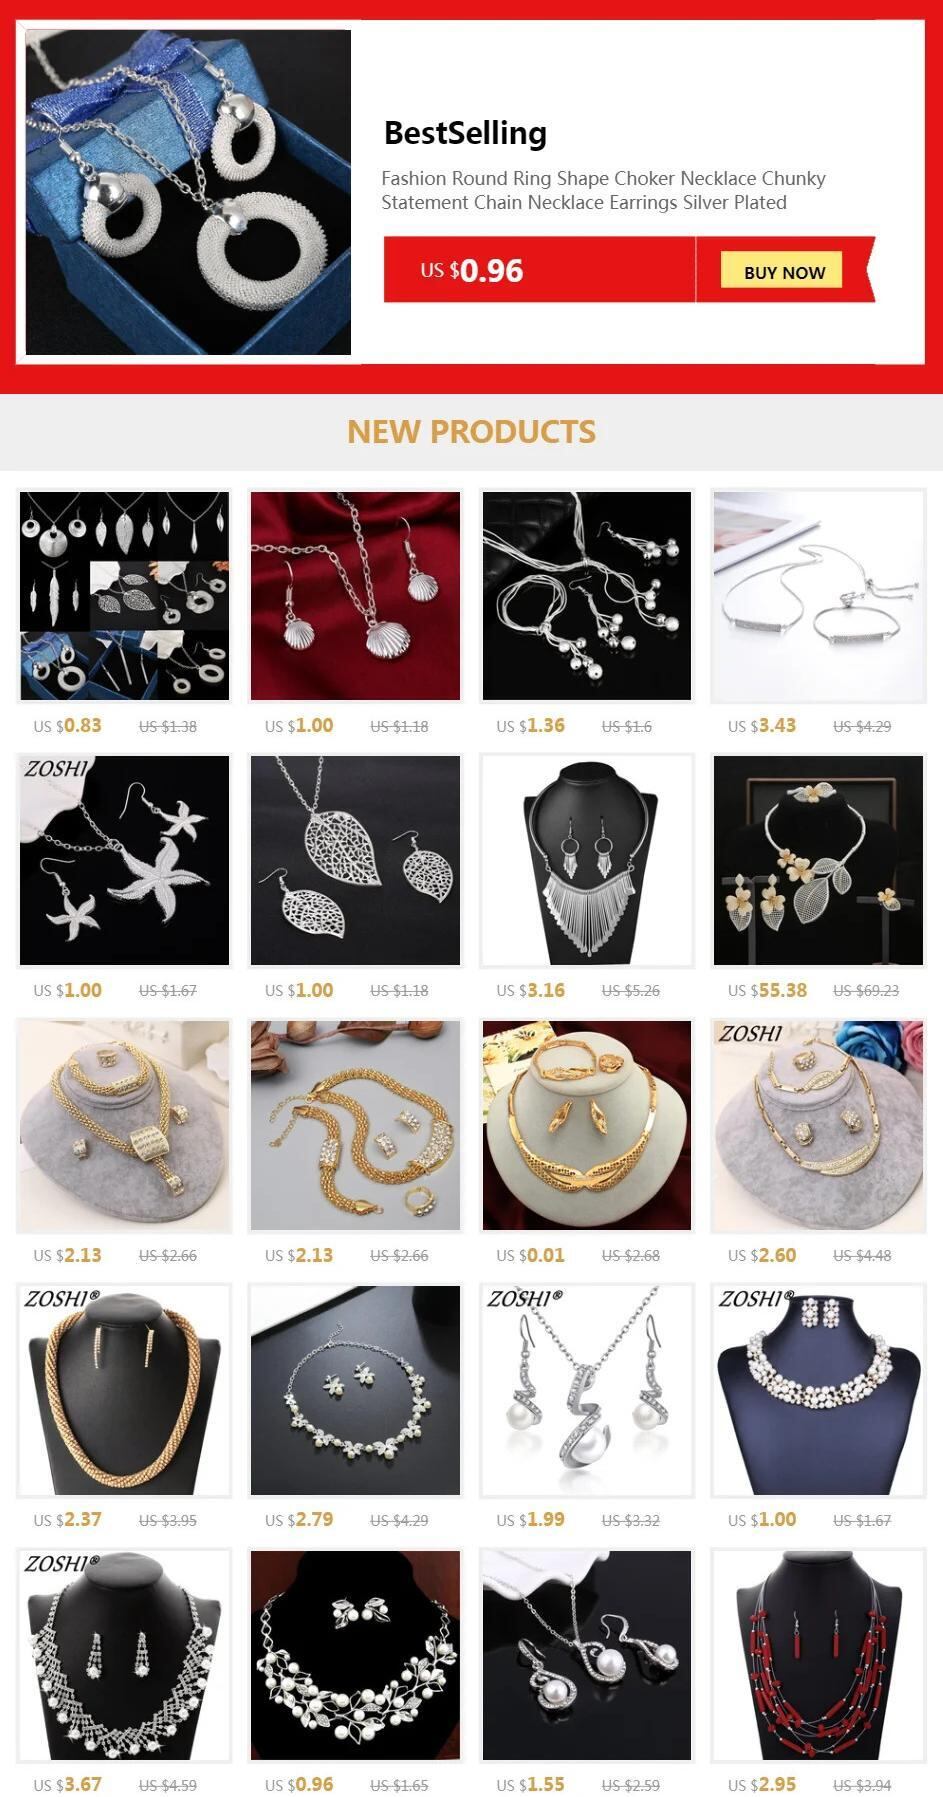The width and height of the screenshot is (943, 1797).
Task: View the gold flower leaf set at $55.38
Action: 818,860
